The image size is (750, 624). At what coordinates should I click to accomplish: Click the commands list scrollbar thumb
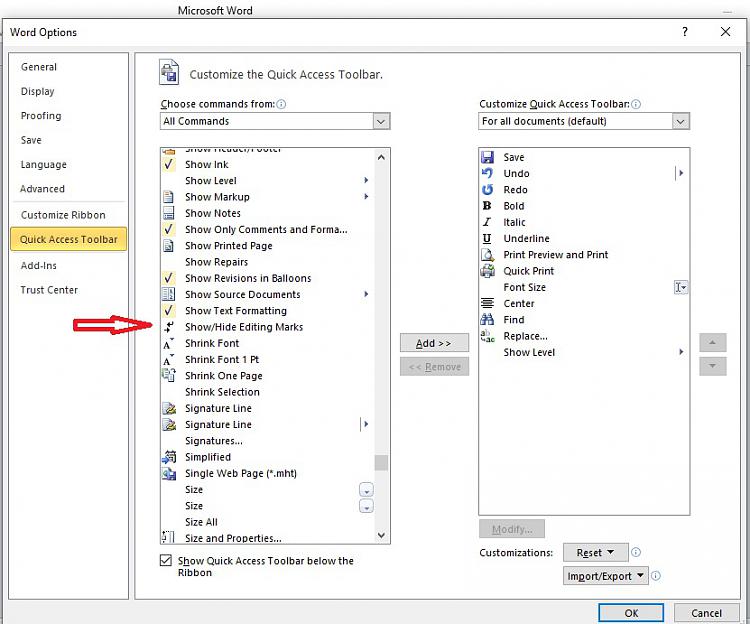tap(381, 463)
